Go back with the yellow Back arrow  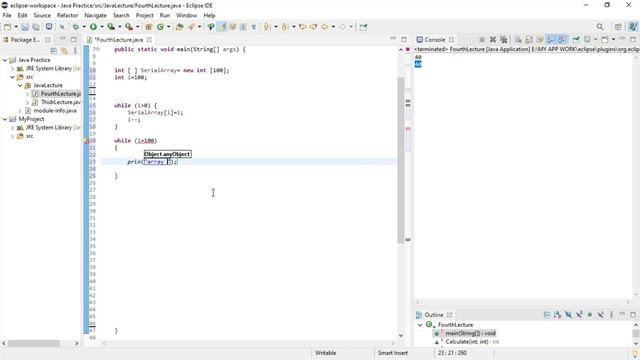click(x=324, y=27)
